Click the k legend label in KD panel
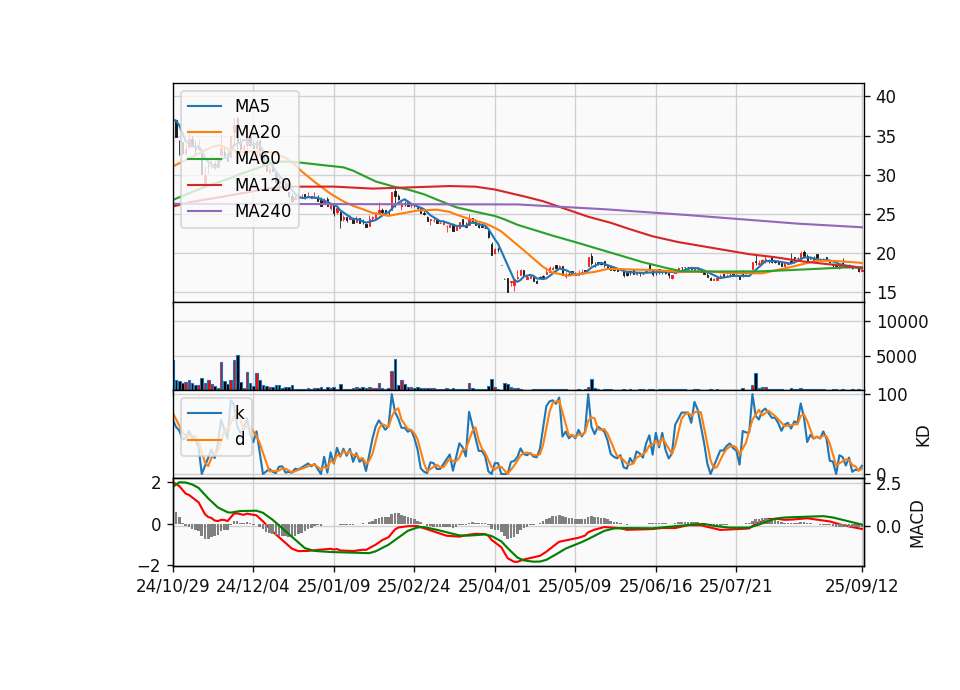This screenshot has height=690, width=960. click(239, 413)
